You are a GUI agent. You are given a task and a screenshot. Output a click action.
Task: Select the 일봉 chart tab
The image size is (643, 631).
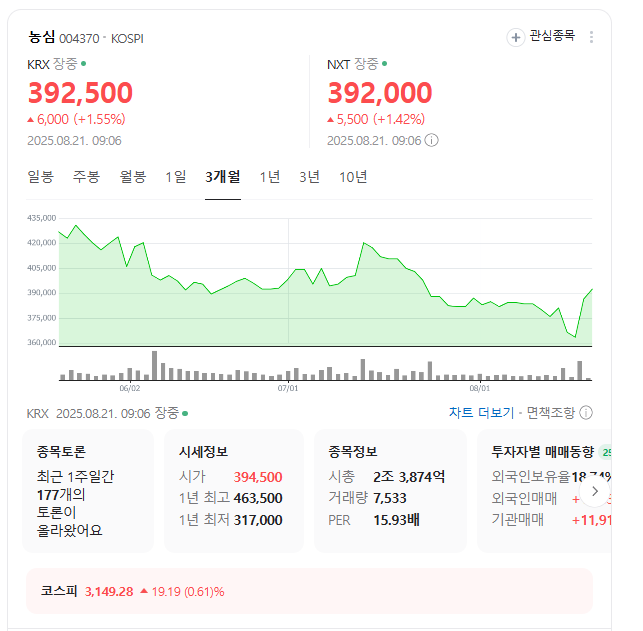pyautogui.click(x=41, y=177)
